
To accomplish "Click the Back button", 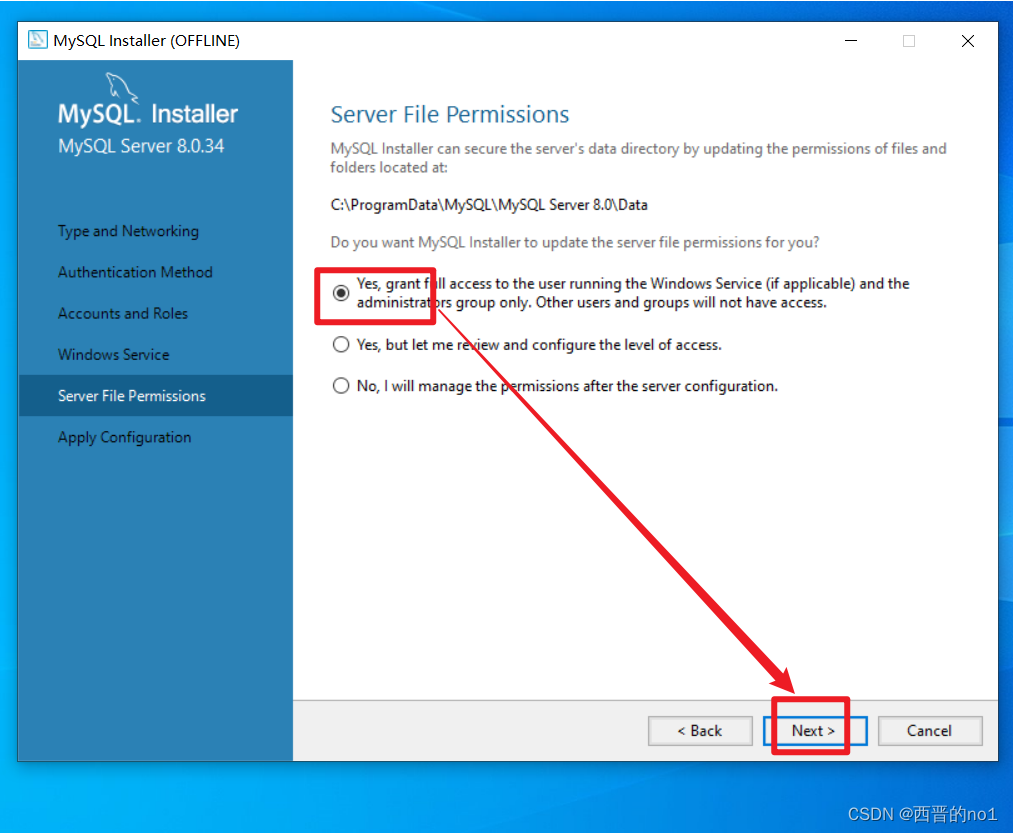I will click(700, 731).
